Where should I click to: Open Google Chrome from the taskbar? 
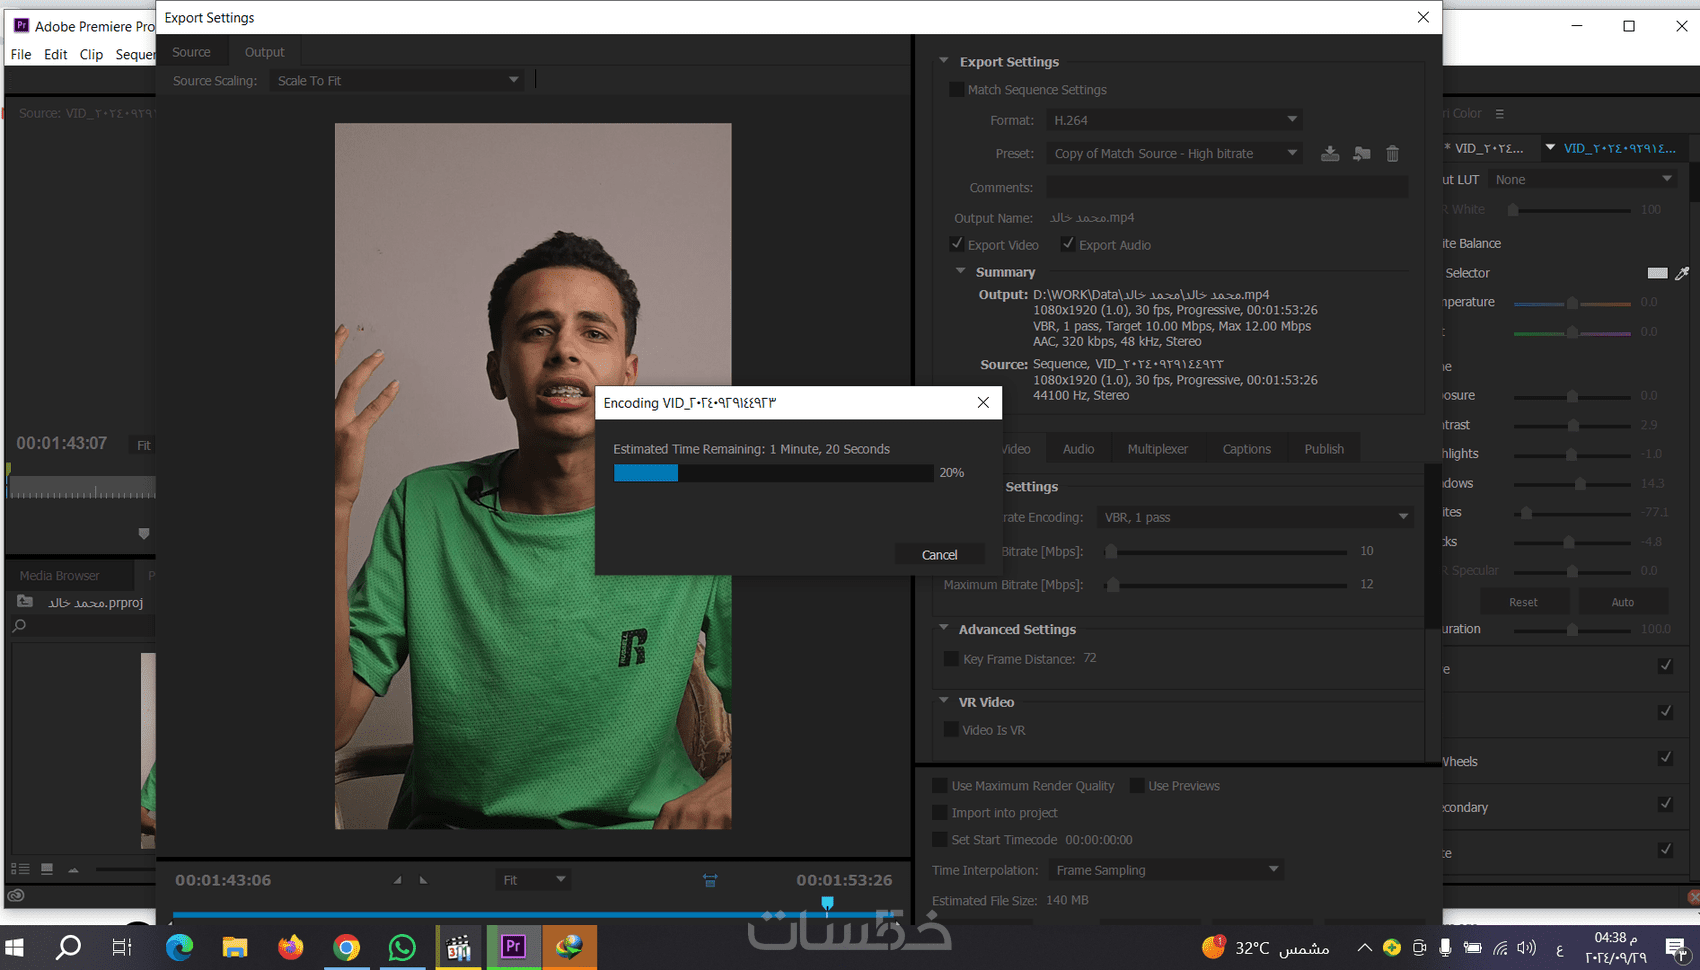[x=347, y=947]
